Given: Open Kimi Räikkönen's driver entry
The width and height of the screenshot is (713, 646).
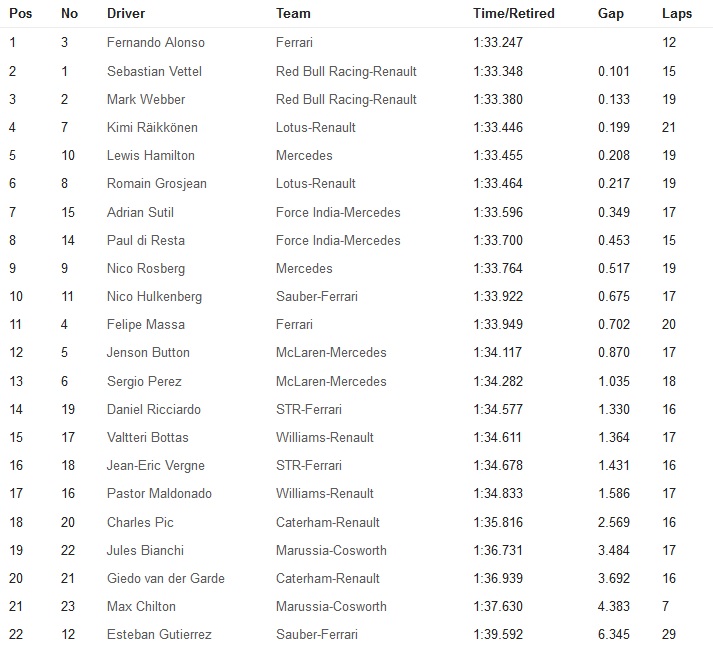Looking at the screenshot, I should click(x=152, y=127).
